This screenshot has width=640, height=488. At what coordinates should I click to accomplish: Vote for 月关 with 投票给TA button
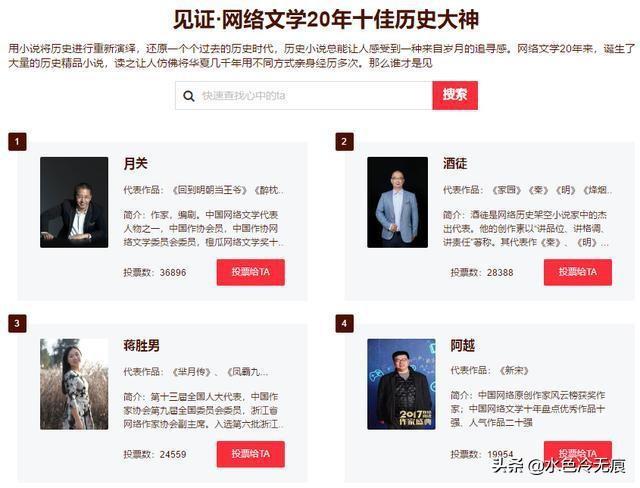251,272
